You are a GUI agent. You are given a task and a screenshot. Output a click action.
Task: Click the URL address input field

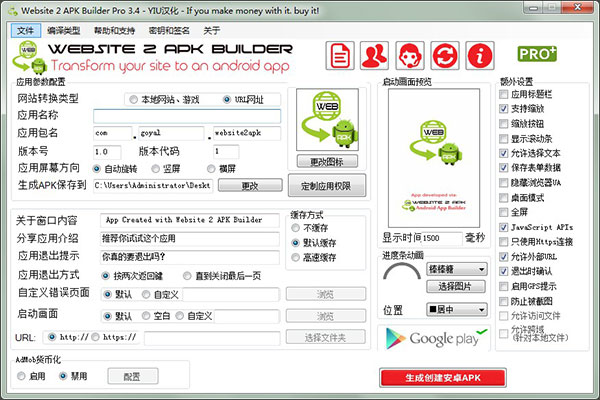(212, 338)
